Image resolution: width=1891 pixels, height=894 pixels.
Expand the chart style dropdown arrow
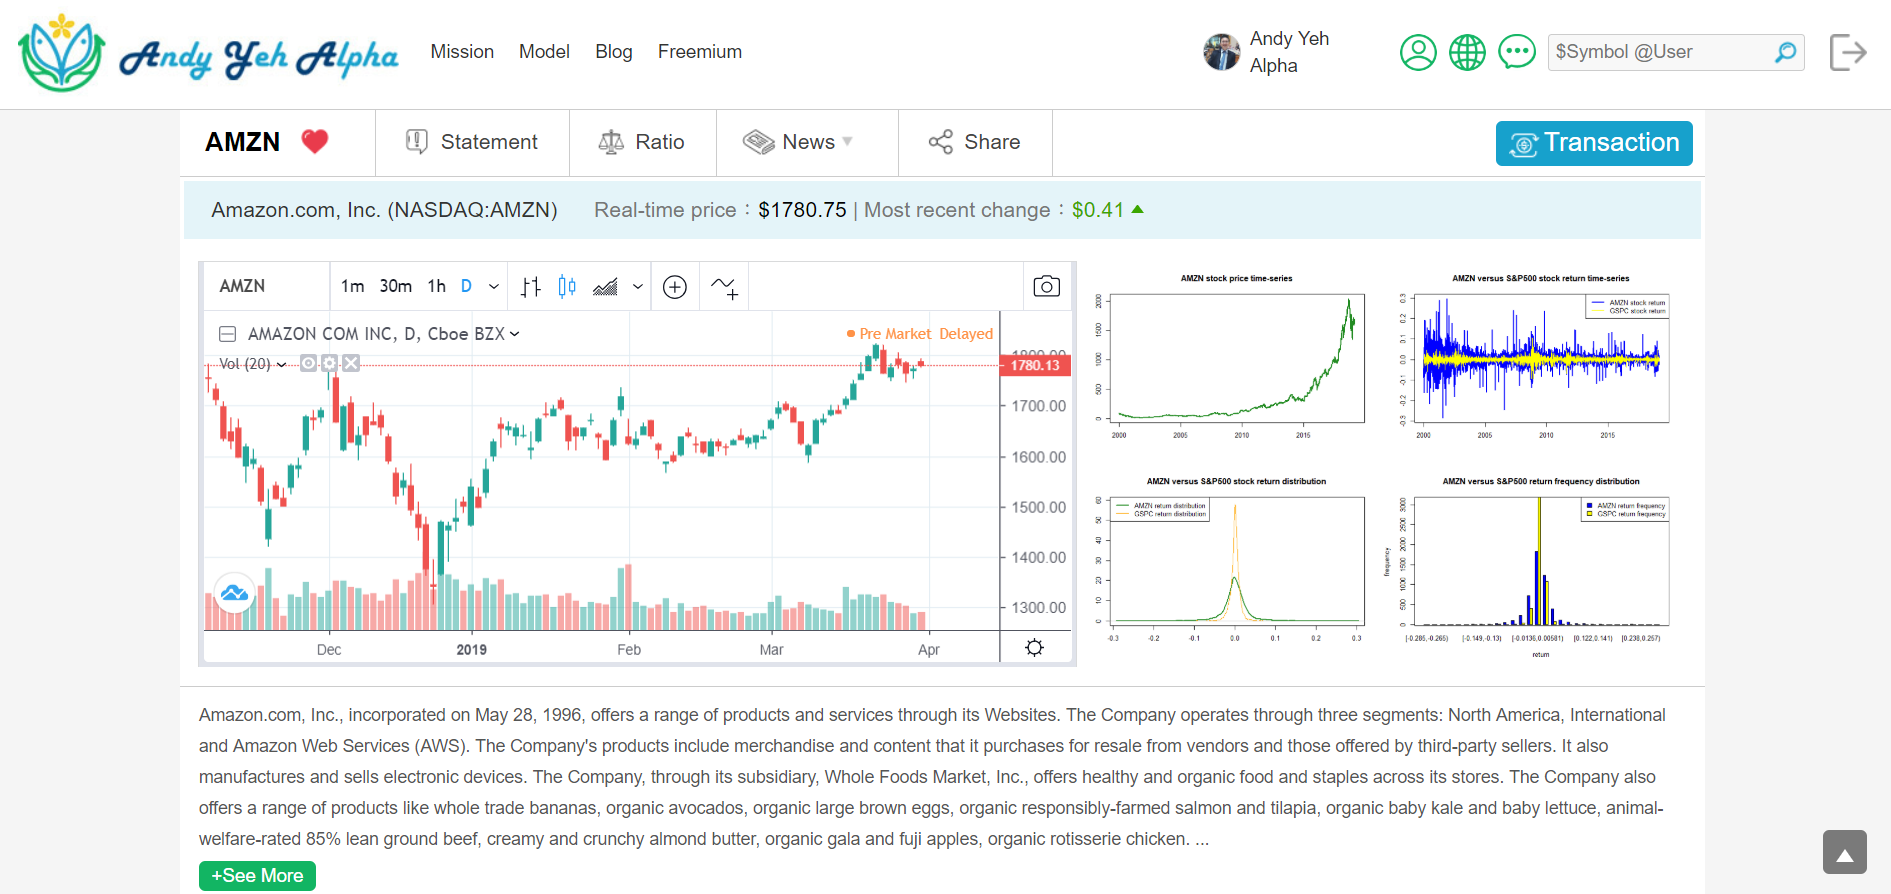638,287
